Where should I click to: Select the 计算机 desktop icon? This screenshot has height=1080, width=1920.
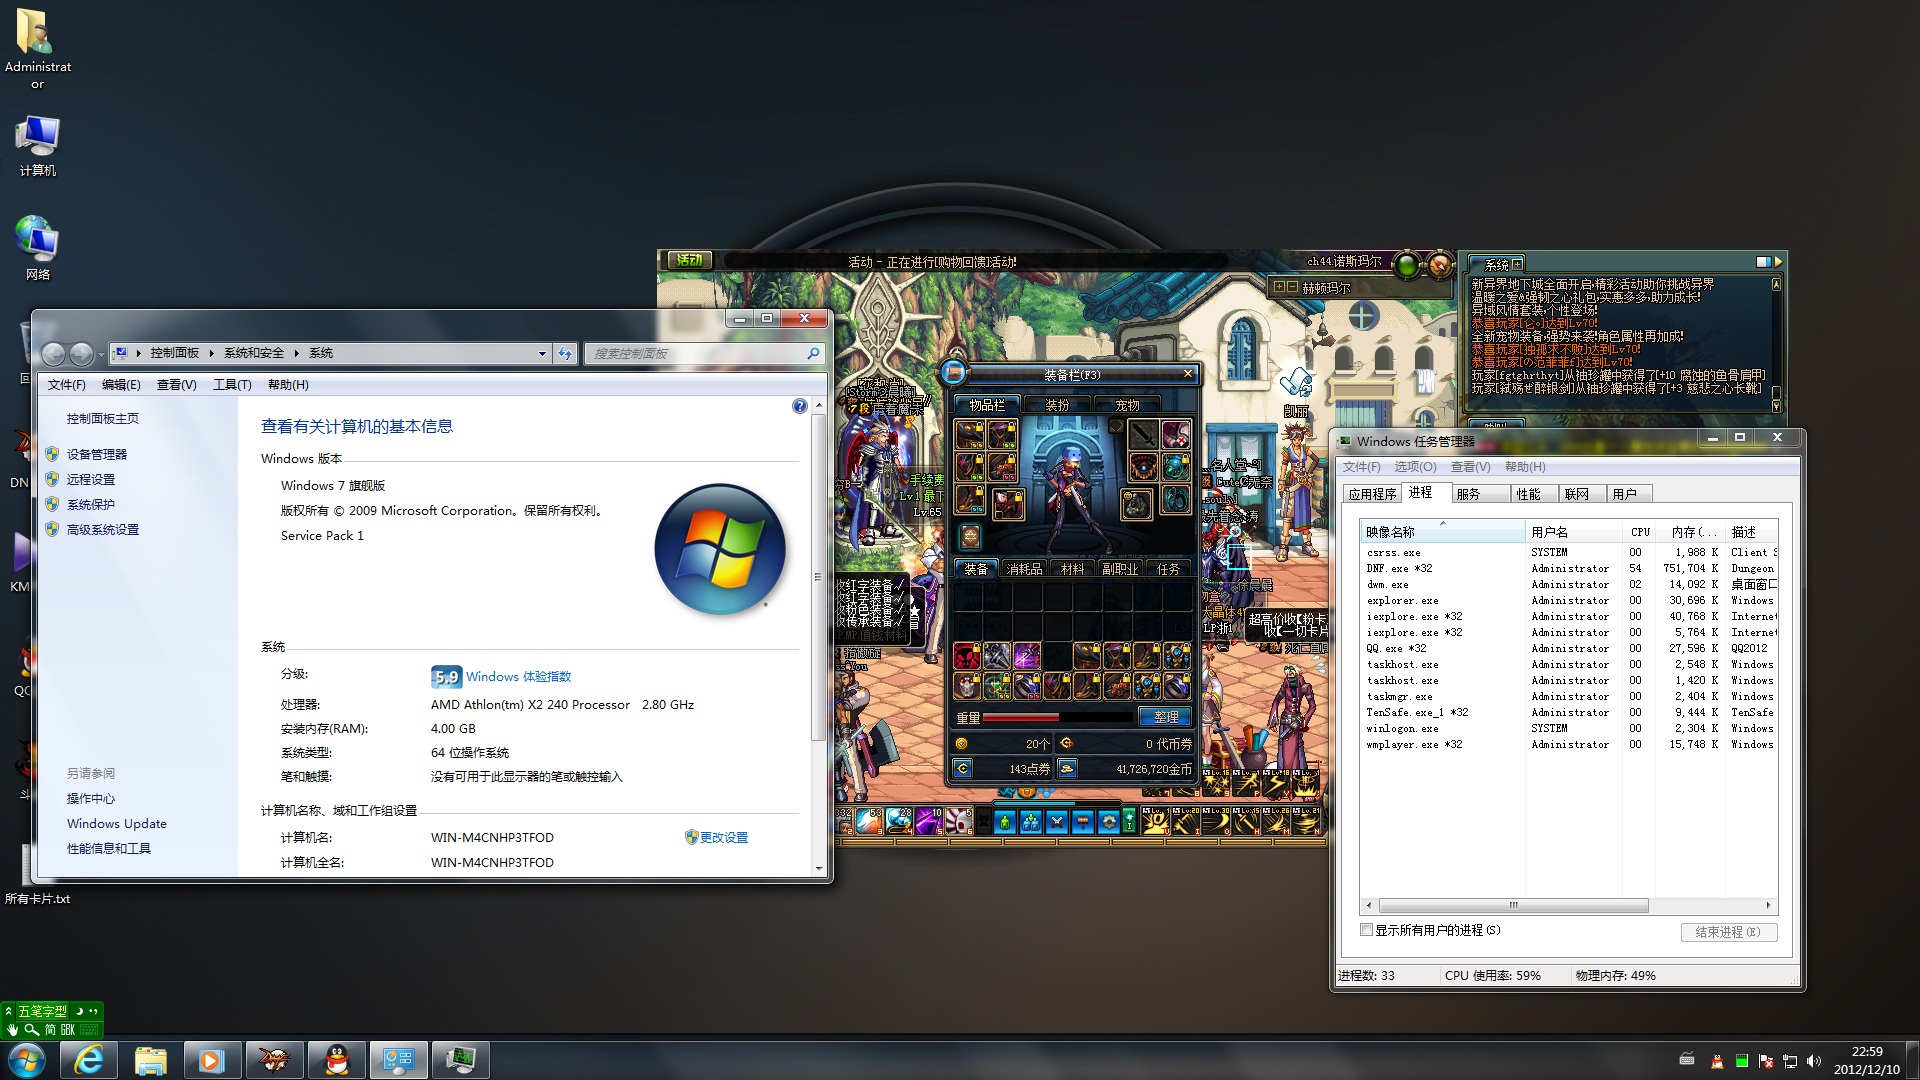[37, 146]
